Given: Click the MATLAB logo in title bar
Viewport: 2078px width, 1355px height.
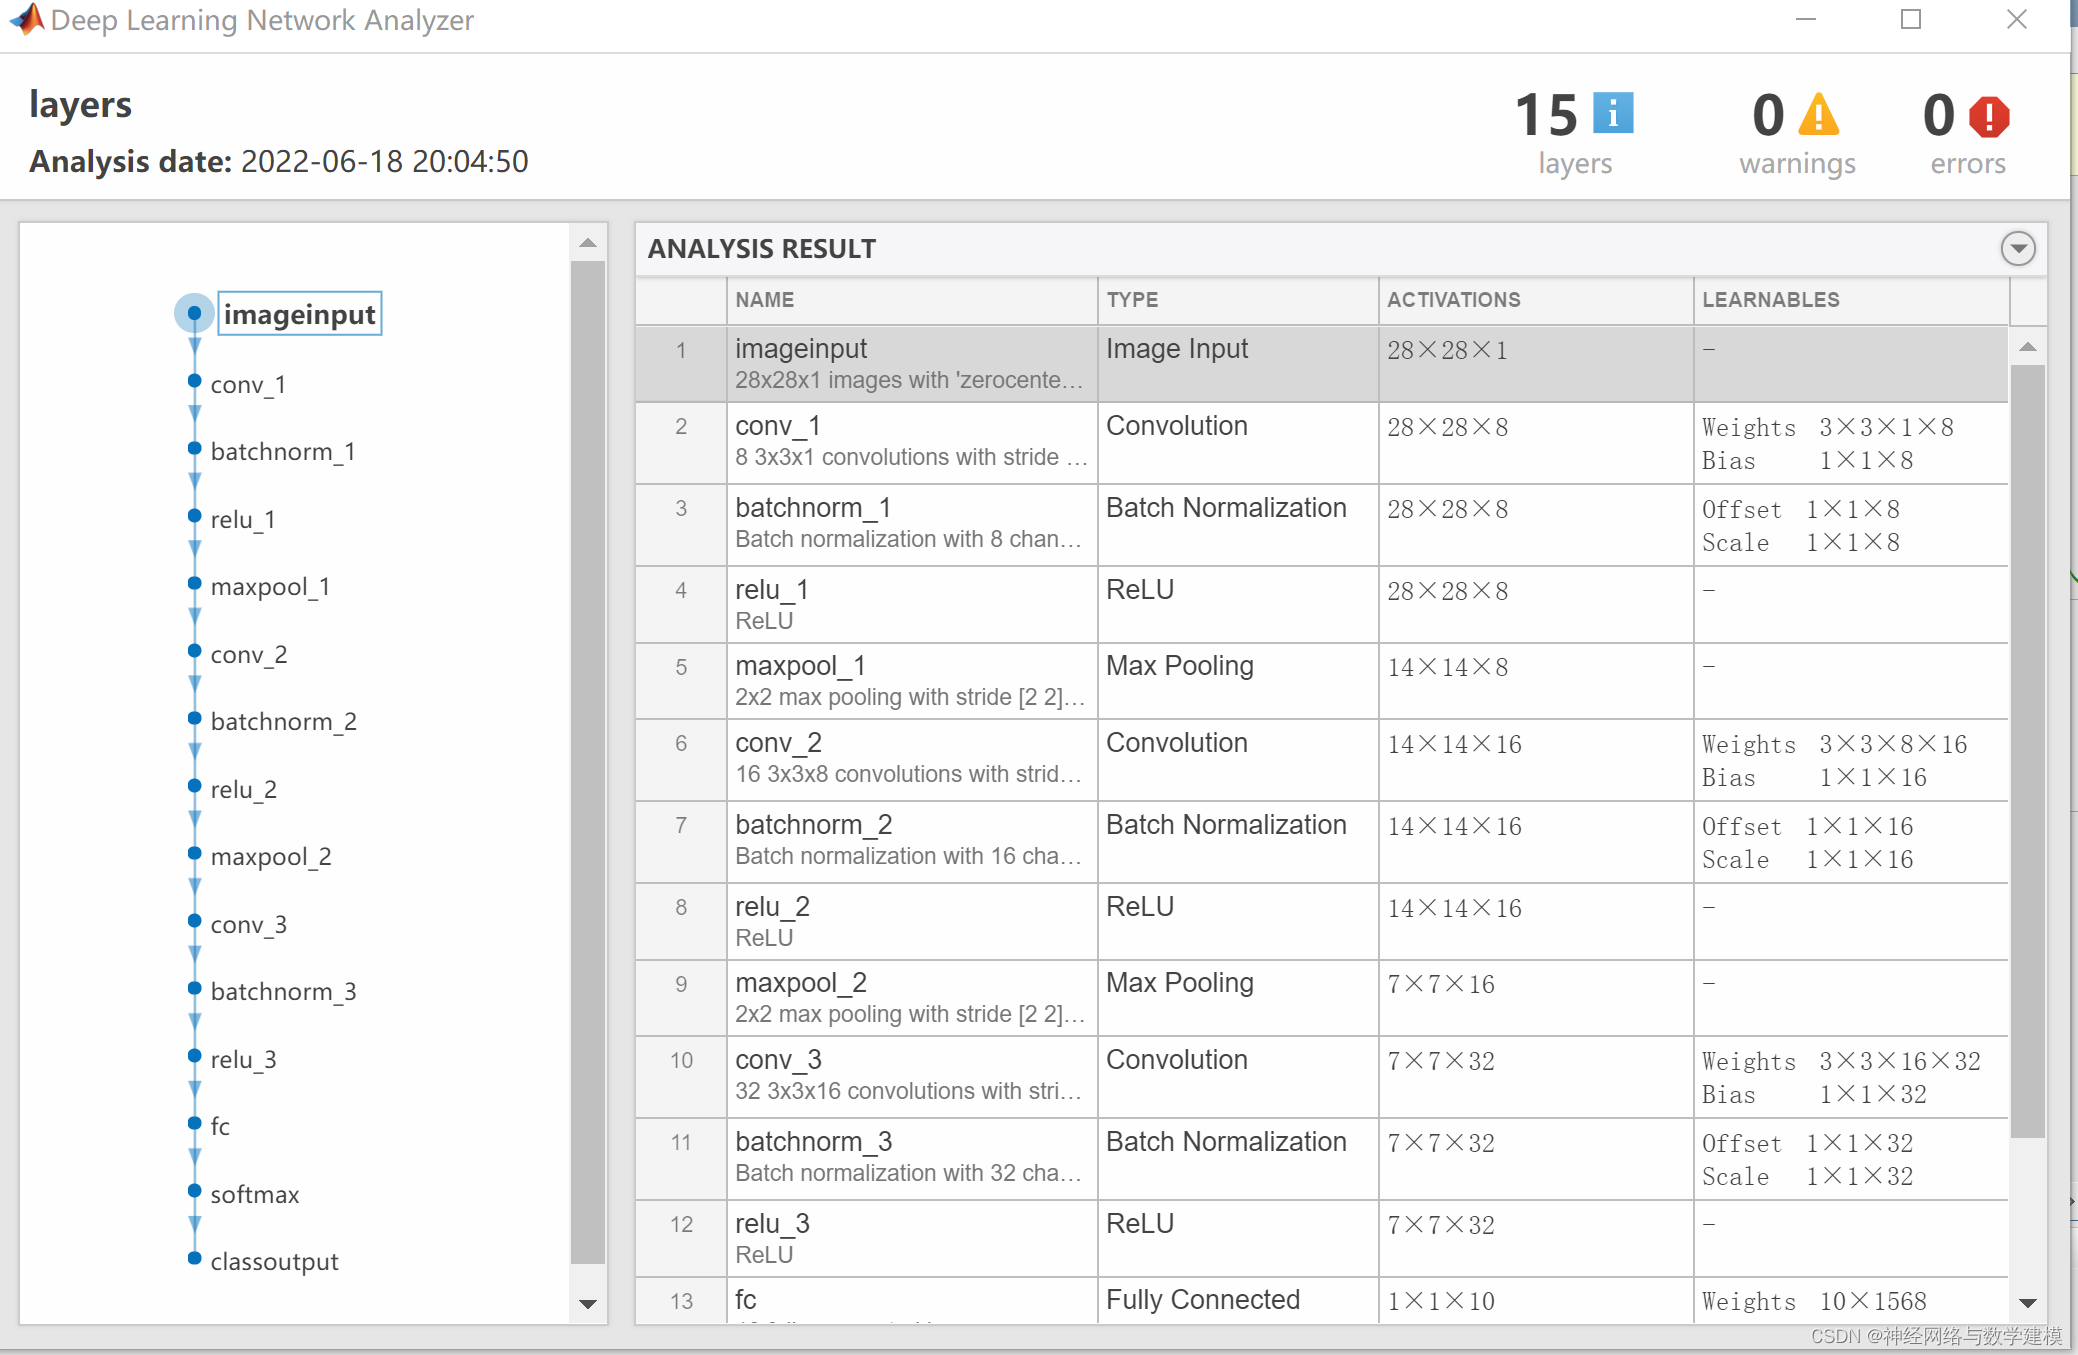Looking at the screenshot, I should pyautogui.click(x=26, y=19).
